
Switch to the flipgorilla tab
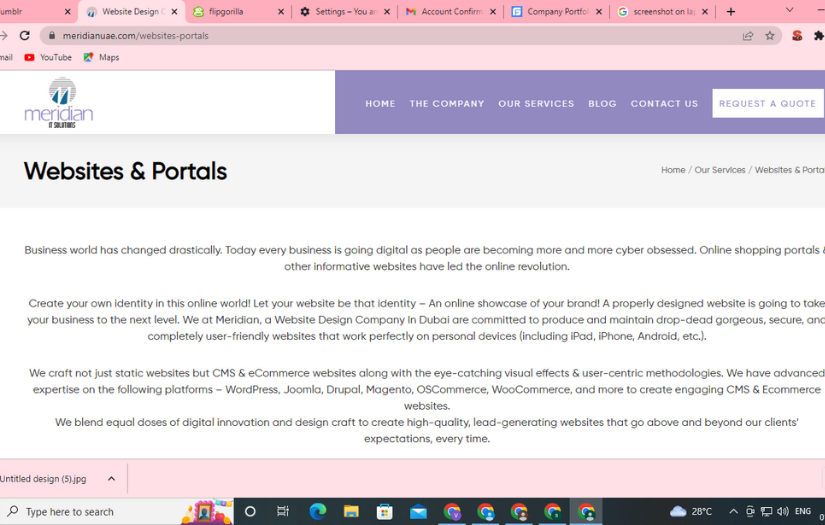[x=238, y=12]
